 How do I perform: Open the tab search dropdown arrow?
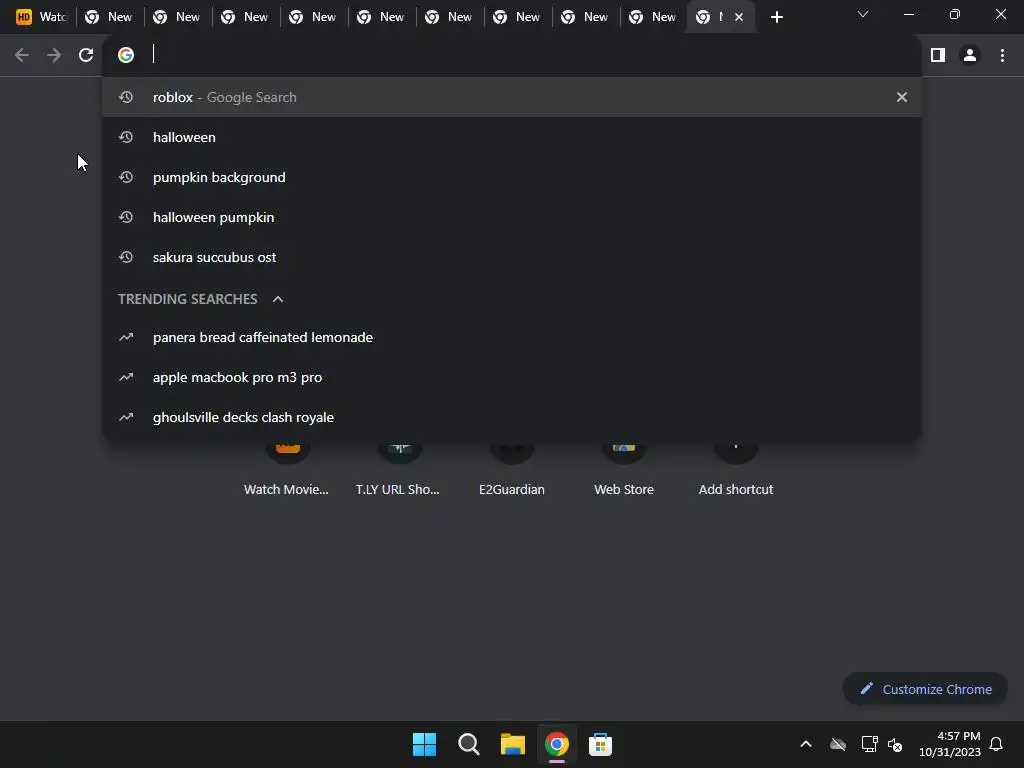[x=863, y=14]
